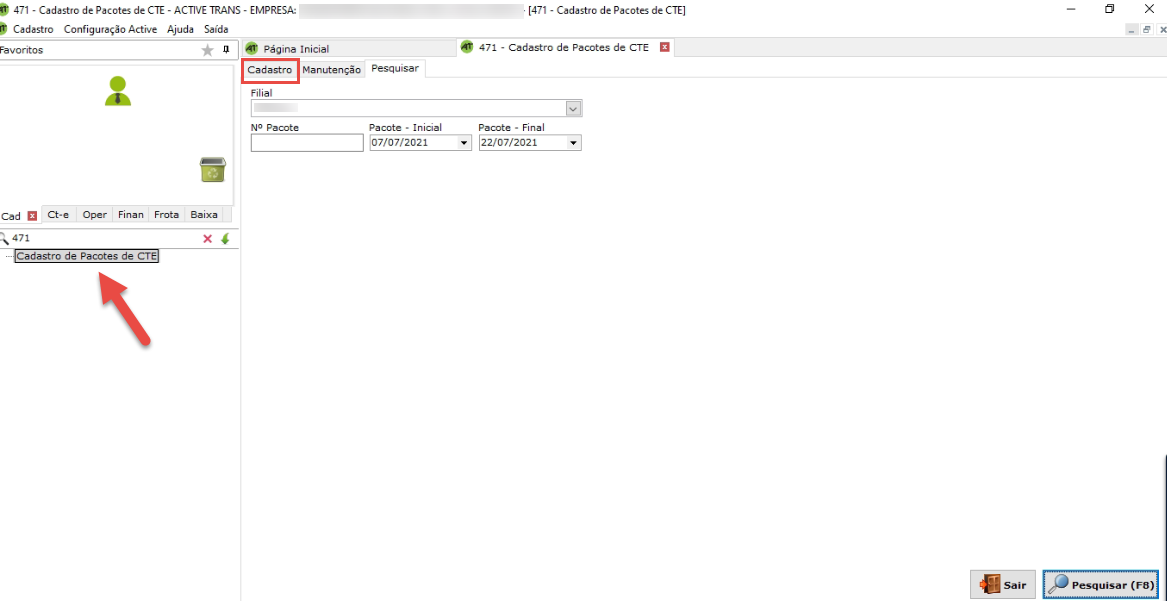Click the Nº Pacote input field
The width and height of the screenshot is (1167, 601).
[307, 143]
